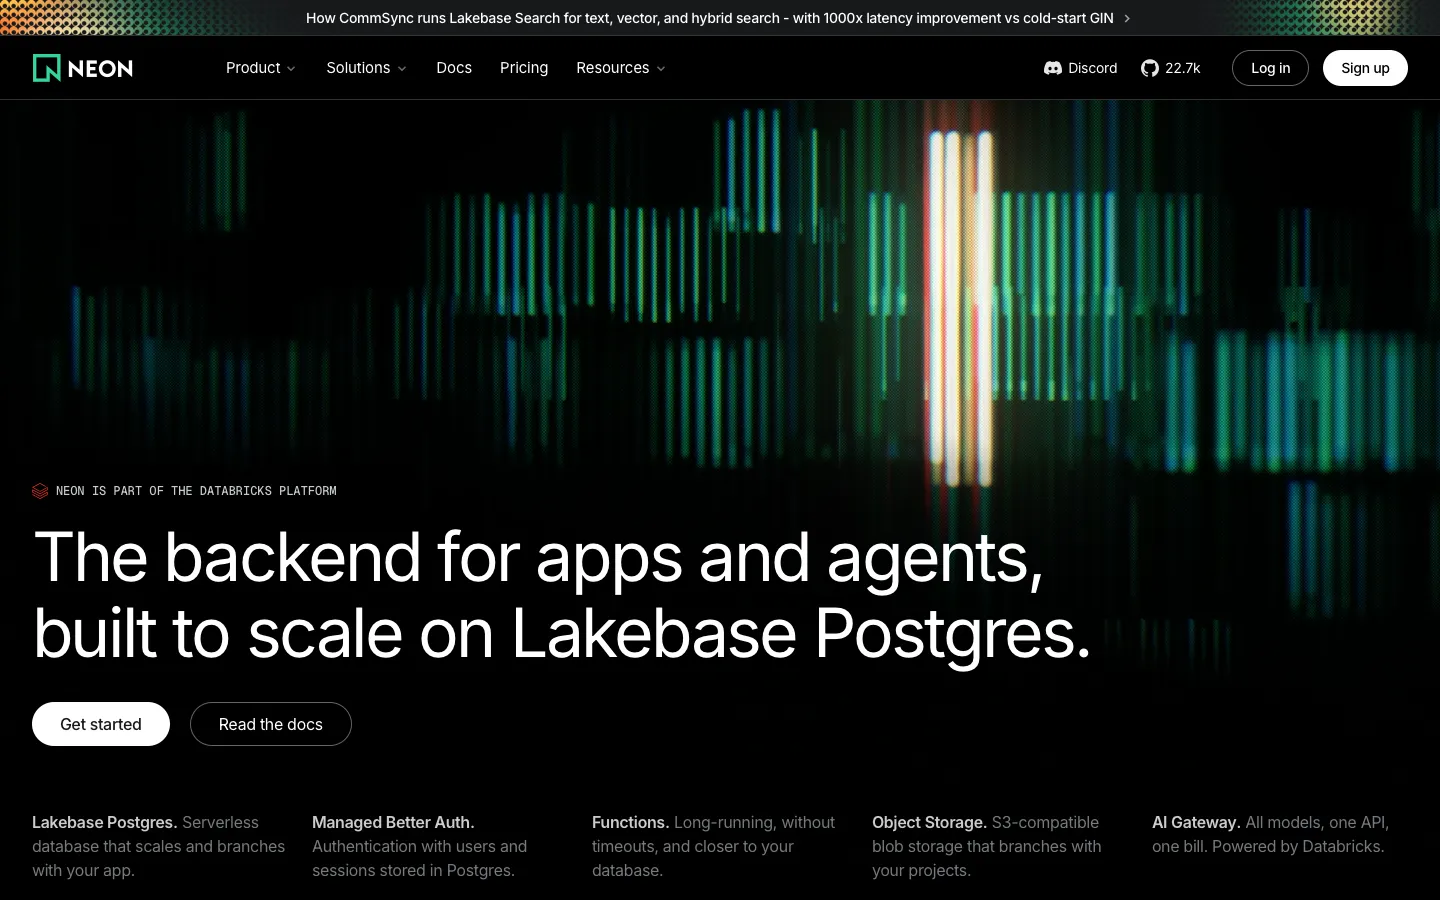Click the Get started button
This screenshot has height=900, width=1440.
101,724
